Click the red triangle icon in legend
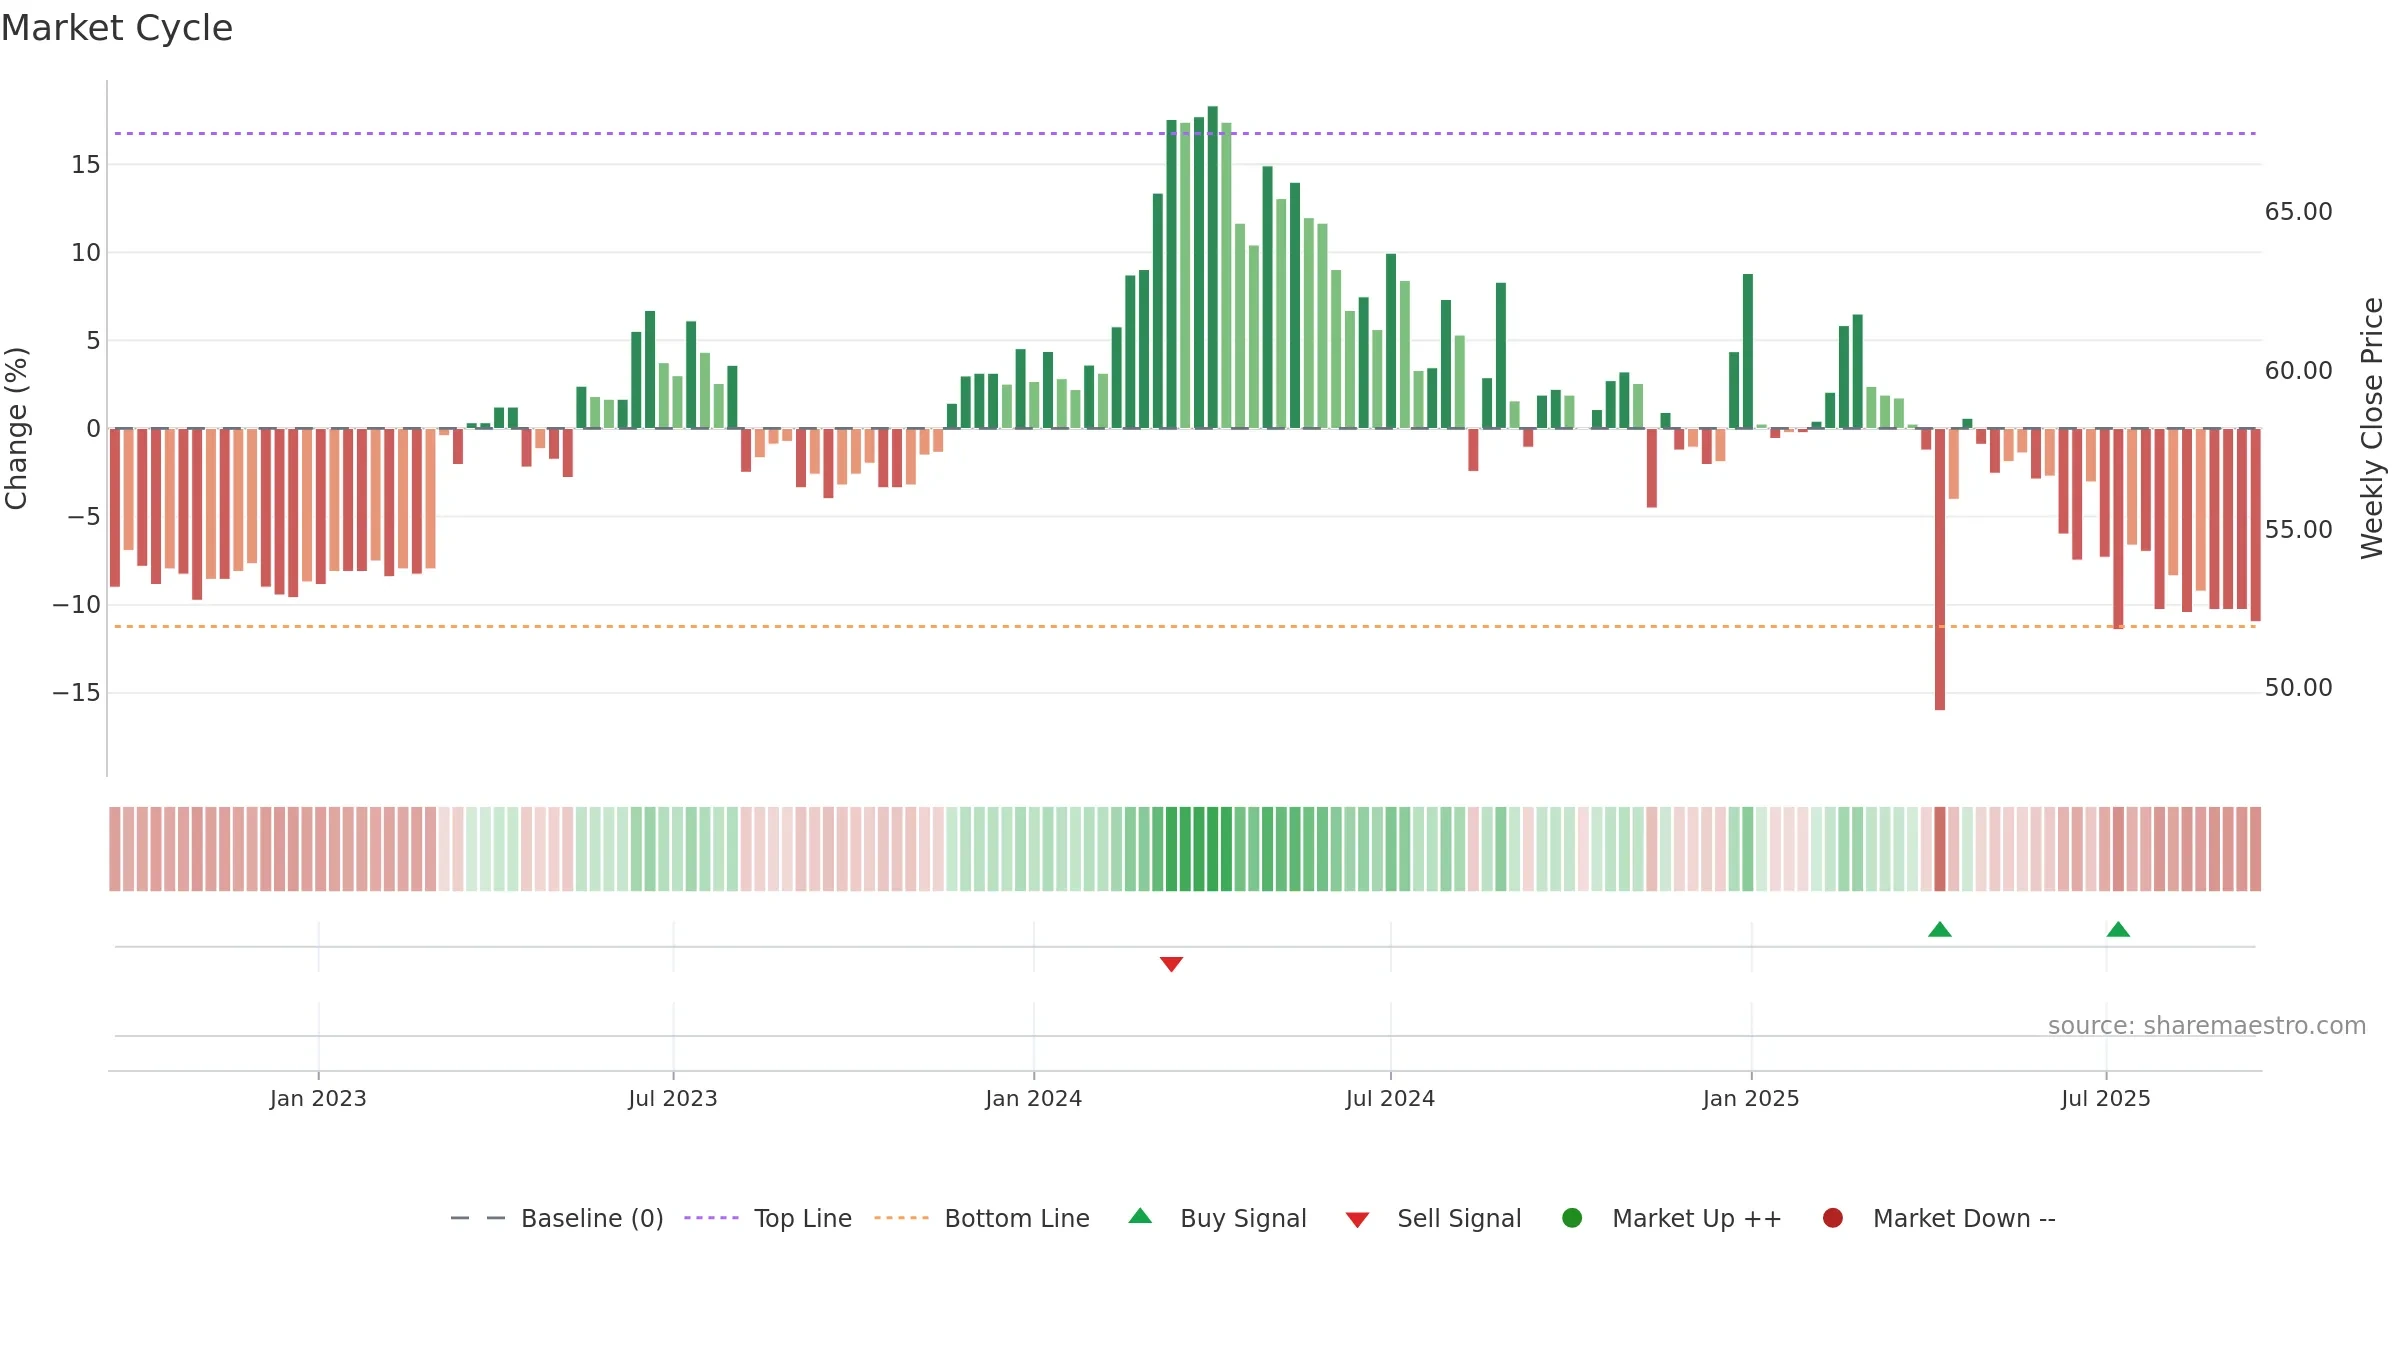The height and width of the screenshot is (1350, 2400). click(1357, 1220)
